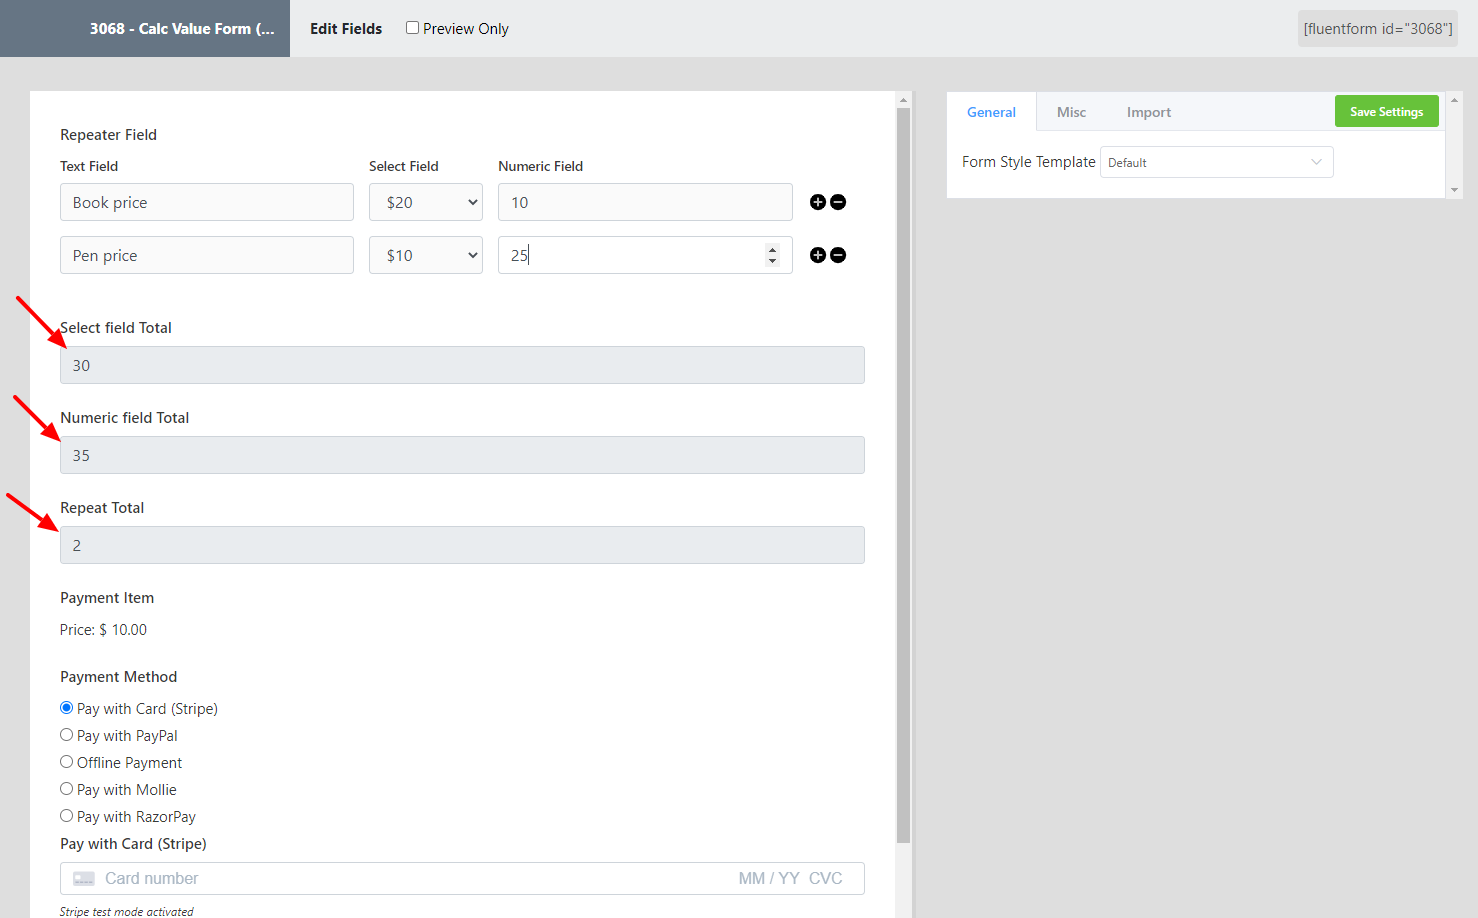Open the Edit Fields link
The height and width of the screenshot is (918, 1478).
pyautogui.click(x=346, y=29)
